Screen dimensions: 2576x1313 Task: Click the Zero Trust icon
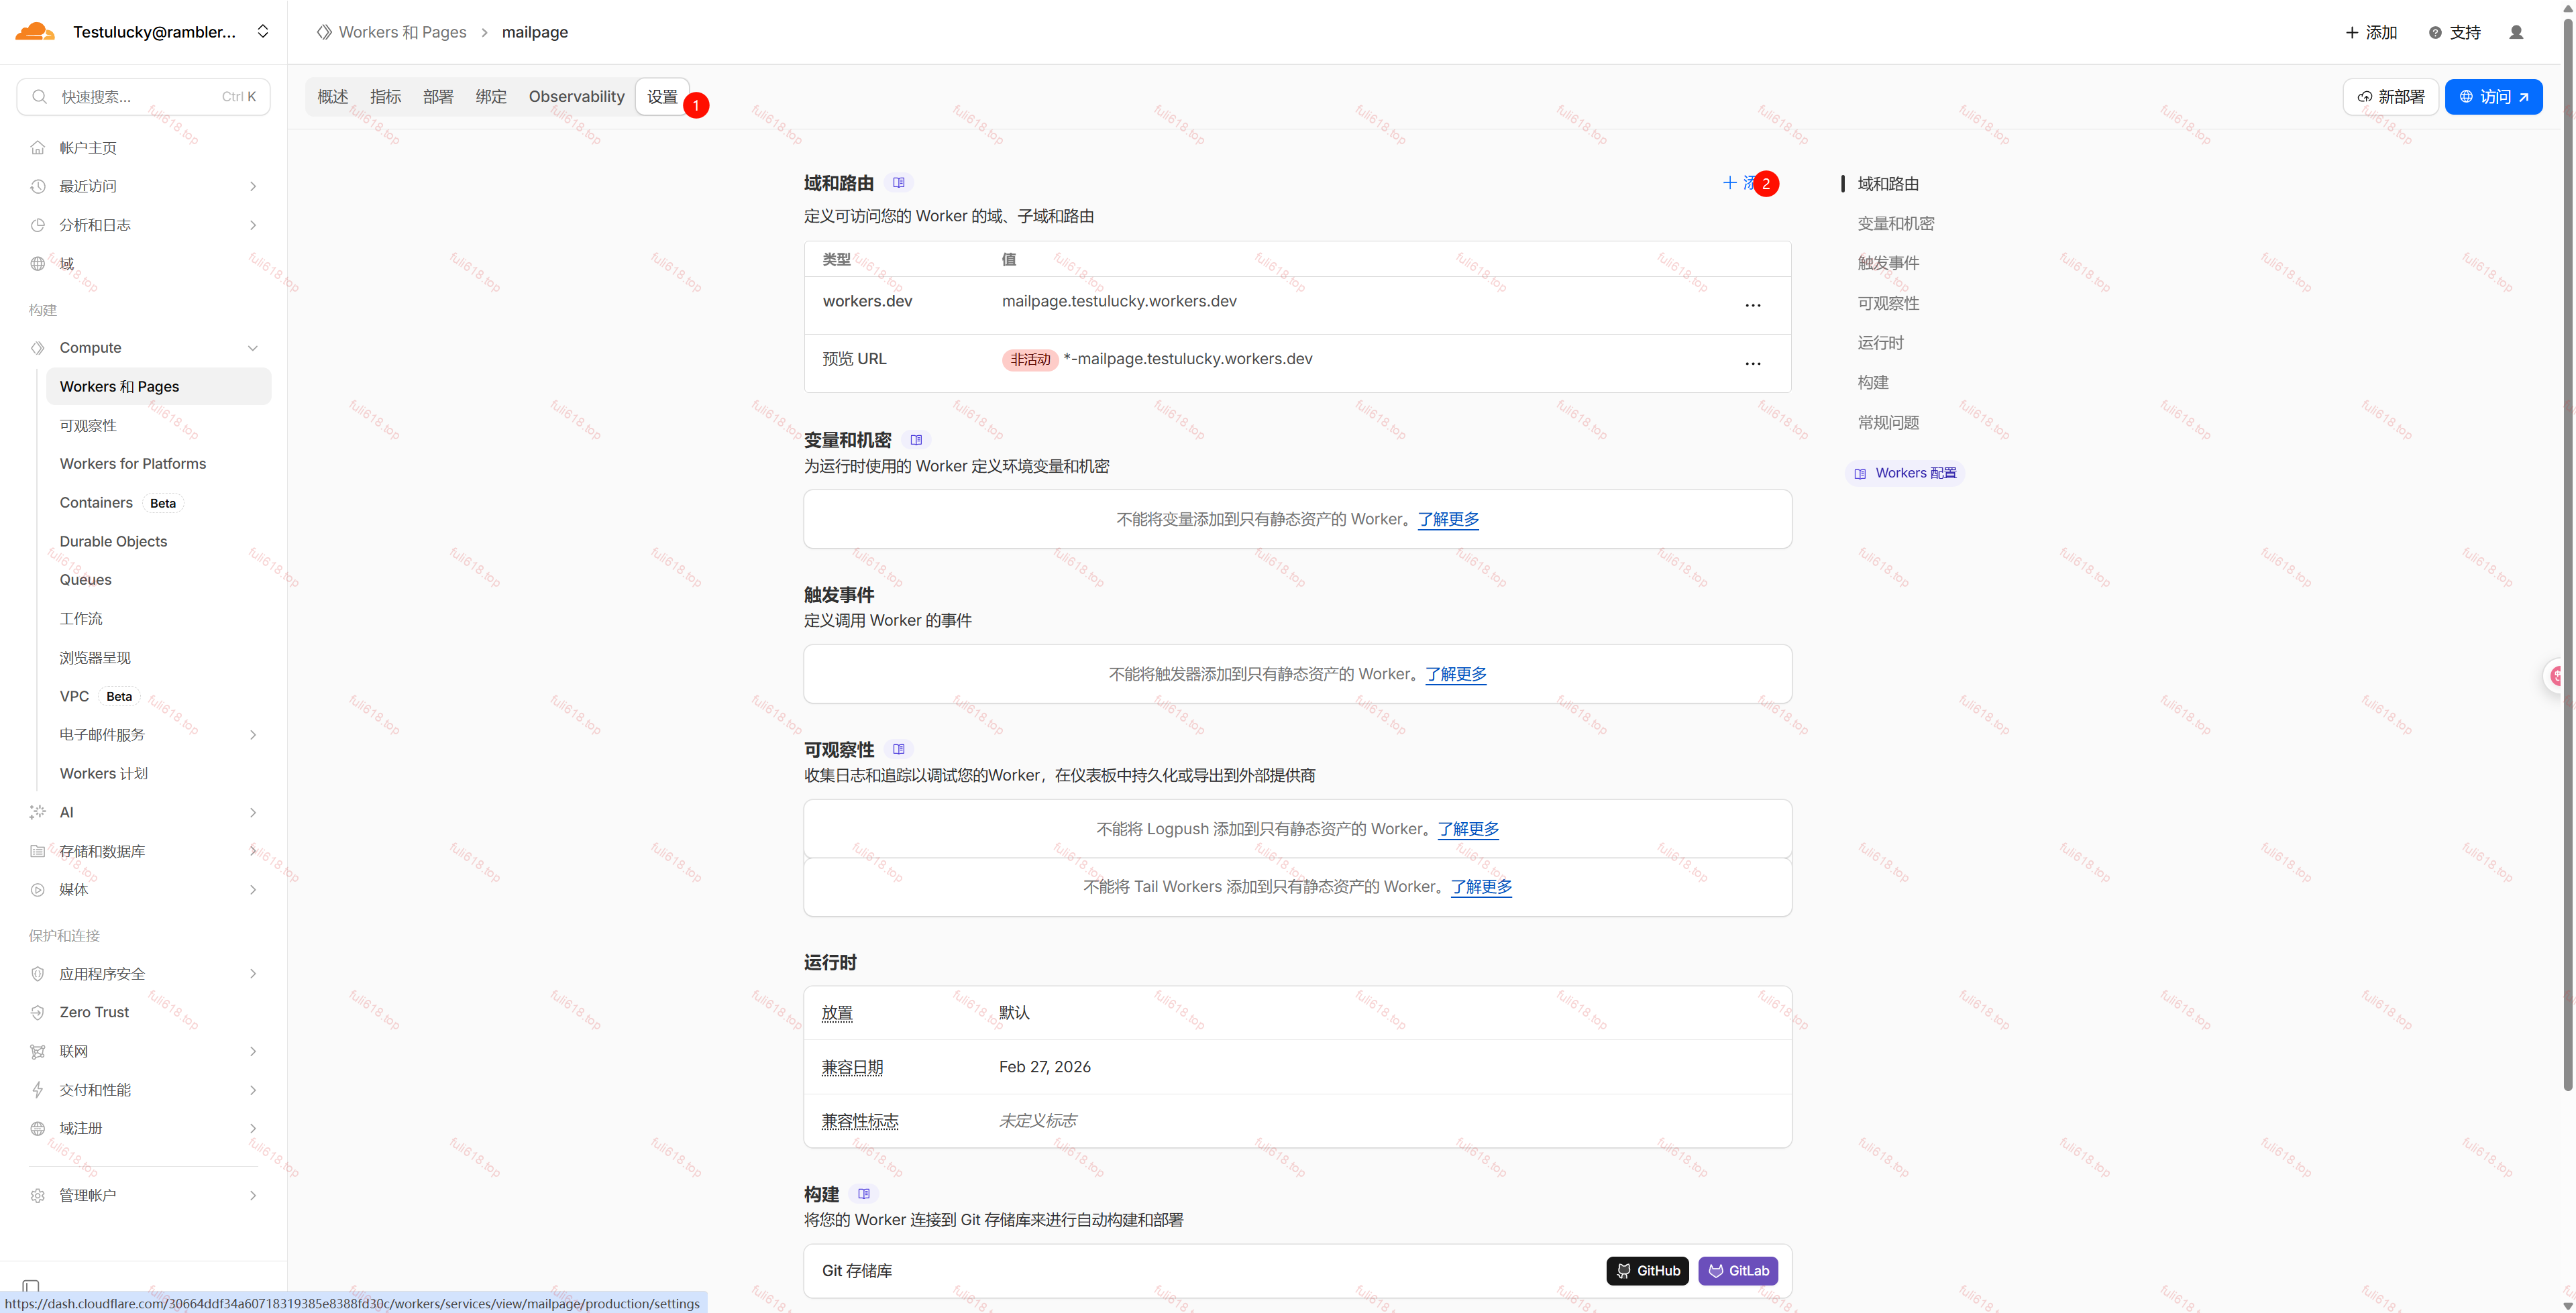pyautogui.click(x=38, y=1012)
